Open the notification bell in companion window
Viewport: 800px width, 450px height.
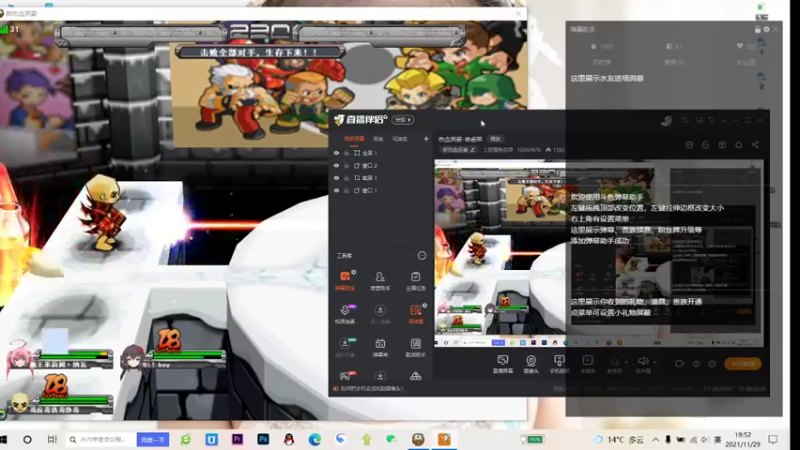click(738, 145)
